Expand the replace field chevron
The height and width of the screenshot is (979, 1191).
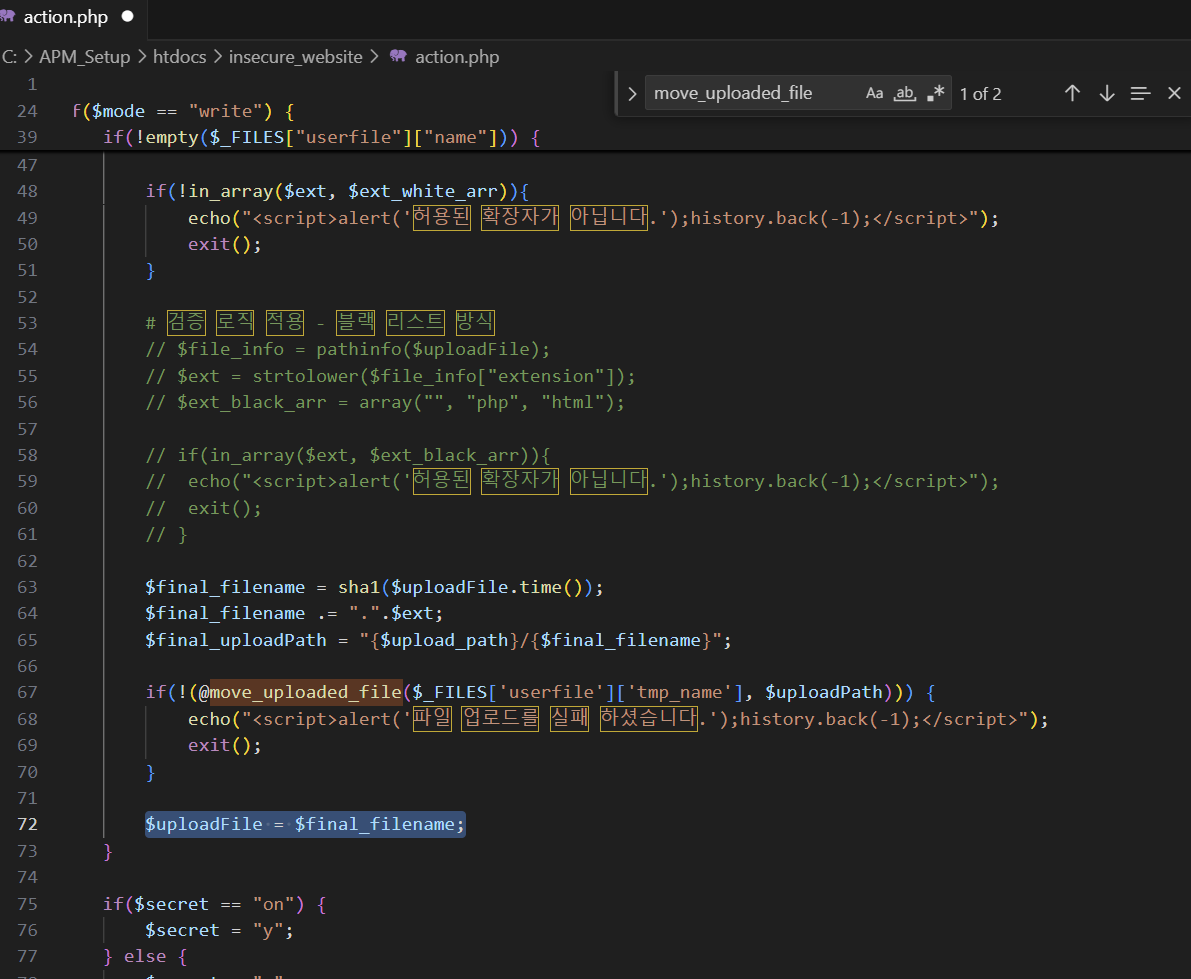click(x=632, y=93)
